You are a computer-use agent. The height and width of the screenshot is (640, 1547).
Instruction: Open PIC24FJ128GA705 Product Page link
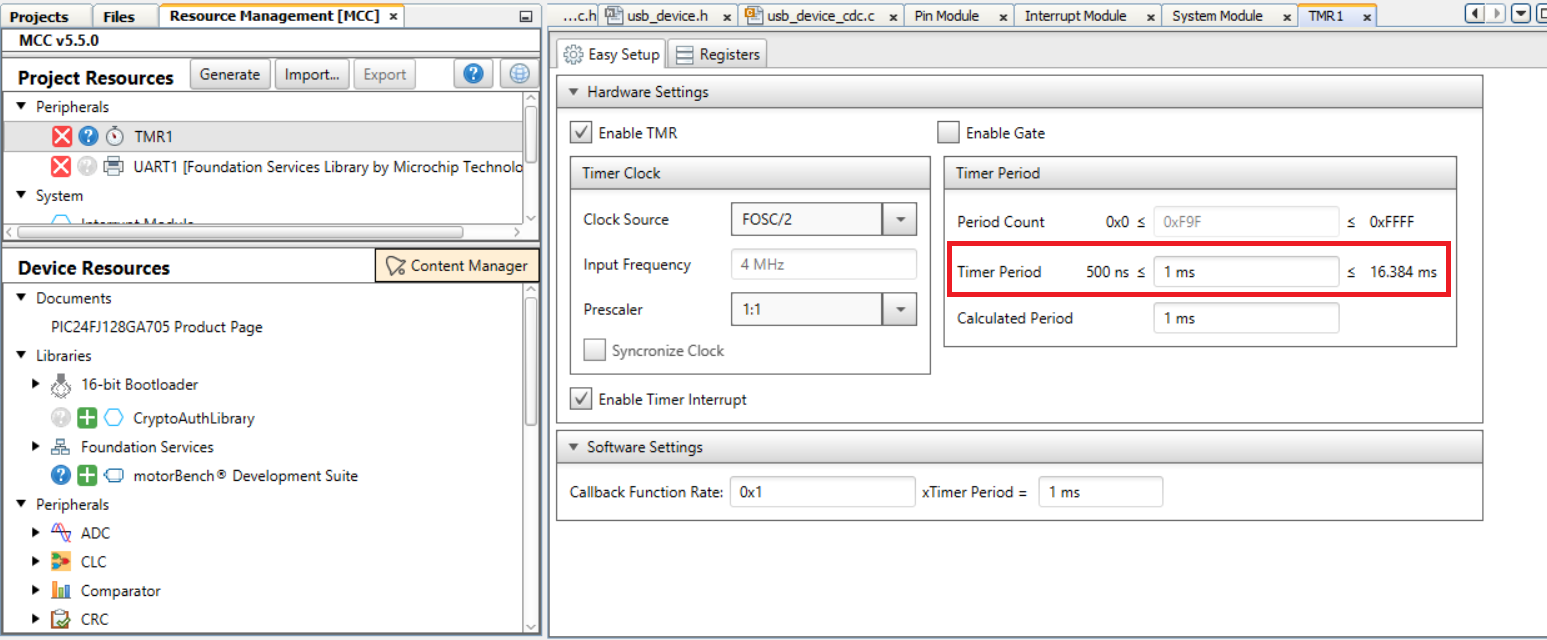click(x=157, y=327)
